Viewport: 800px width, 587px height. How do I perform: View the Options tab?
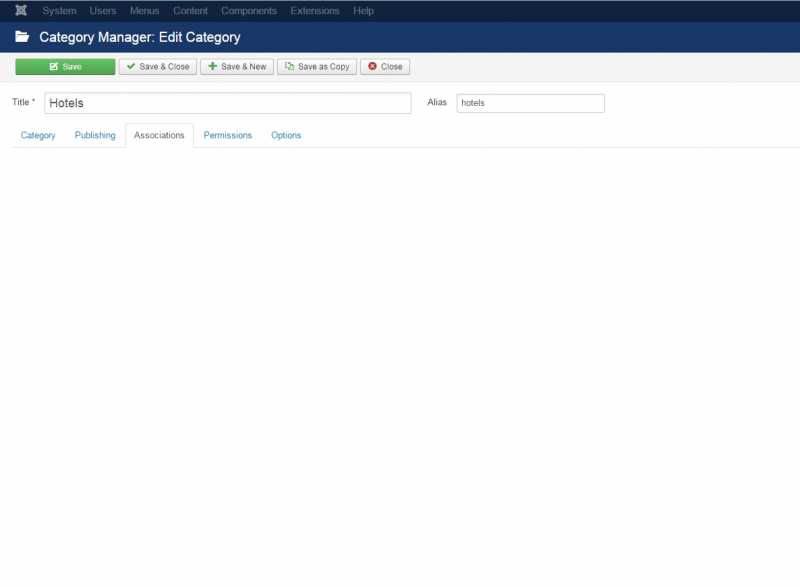coord(286,135)
